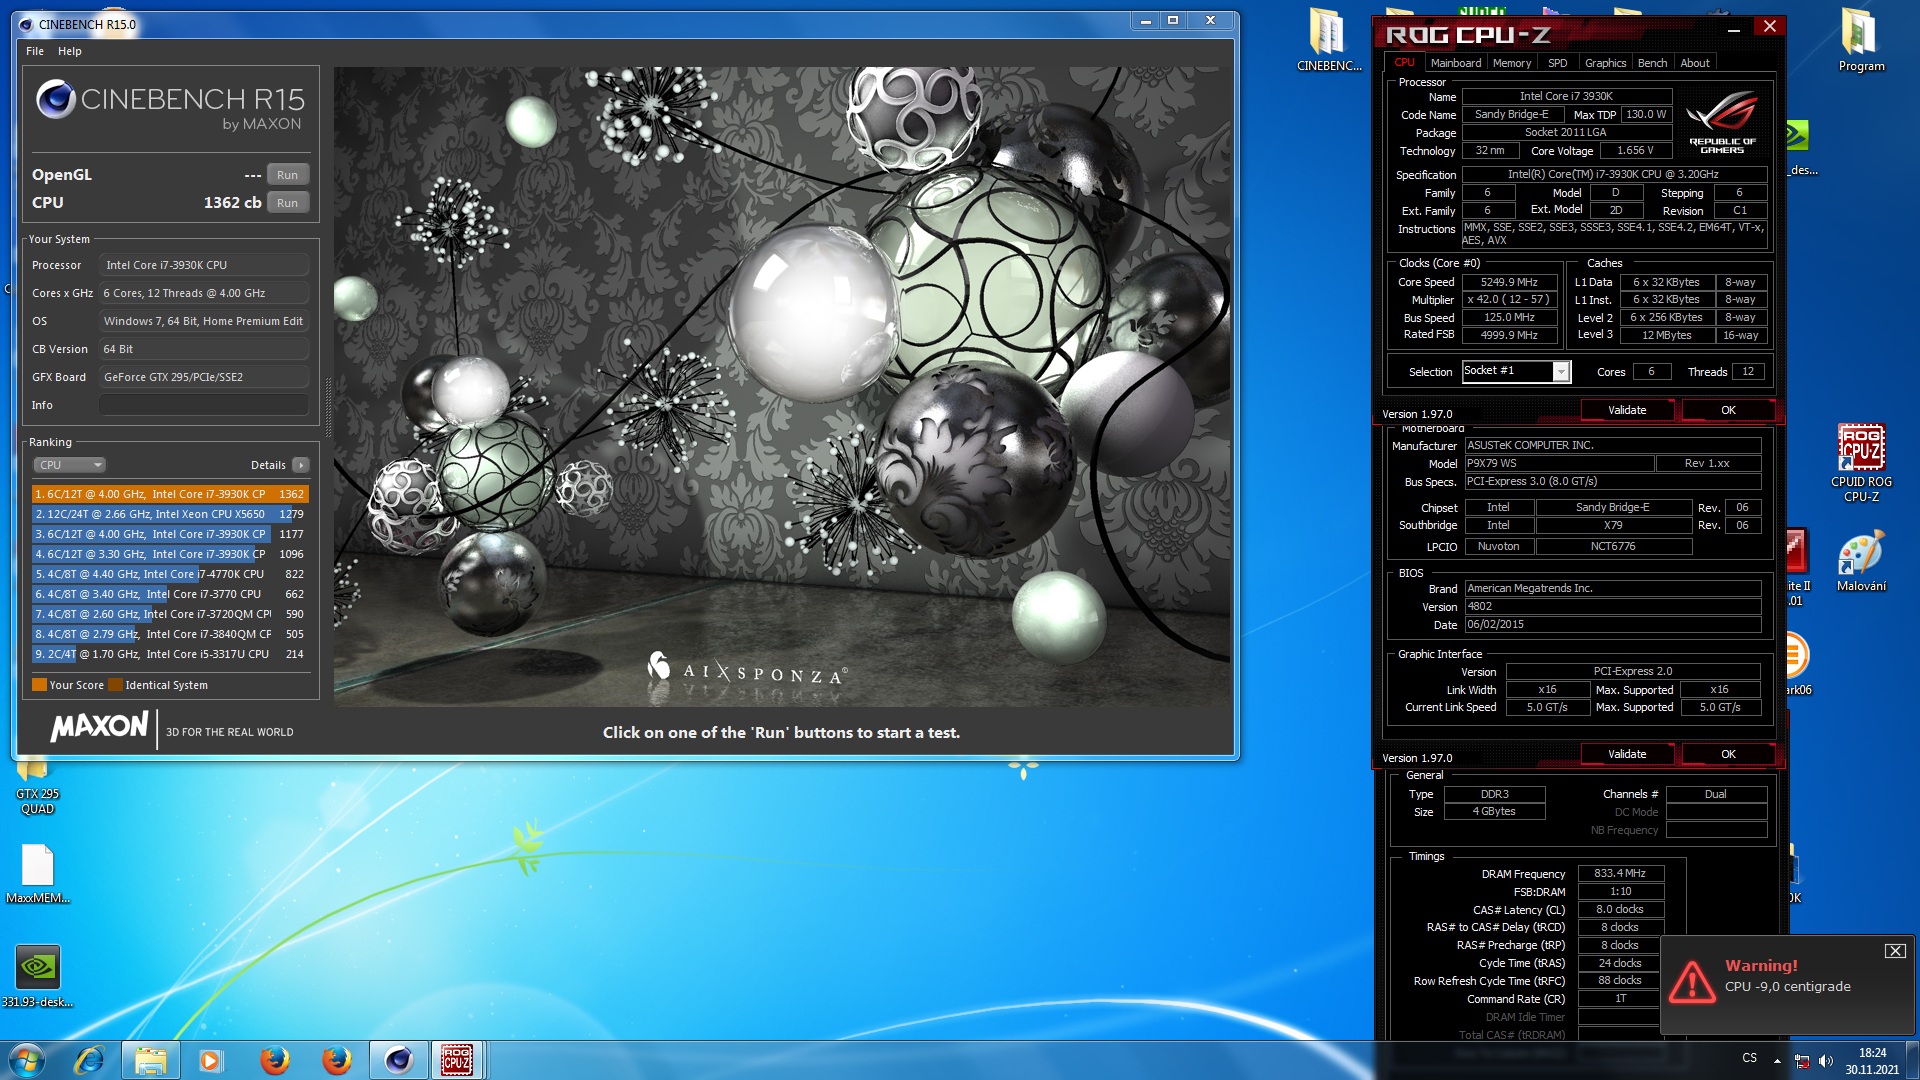Open the Program desktop folder icon
Viewport: 1920px width, 1080px height.
tap(1860, 40)
